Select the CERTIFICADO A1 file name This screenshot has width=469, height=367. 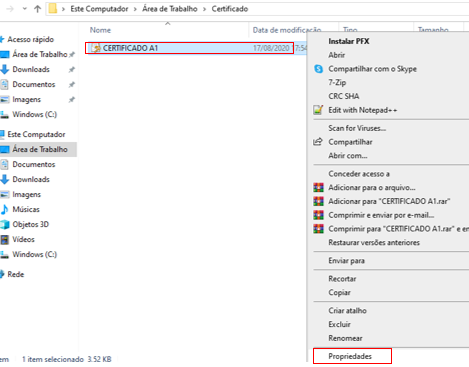click(x=130, y=48)
